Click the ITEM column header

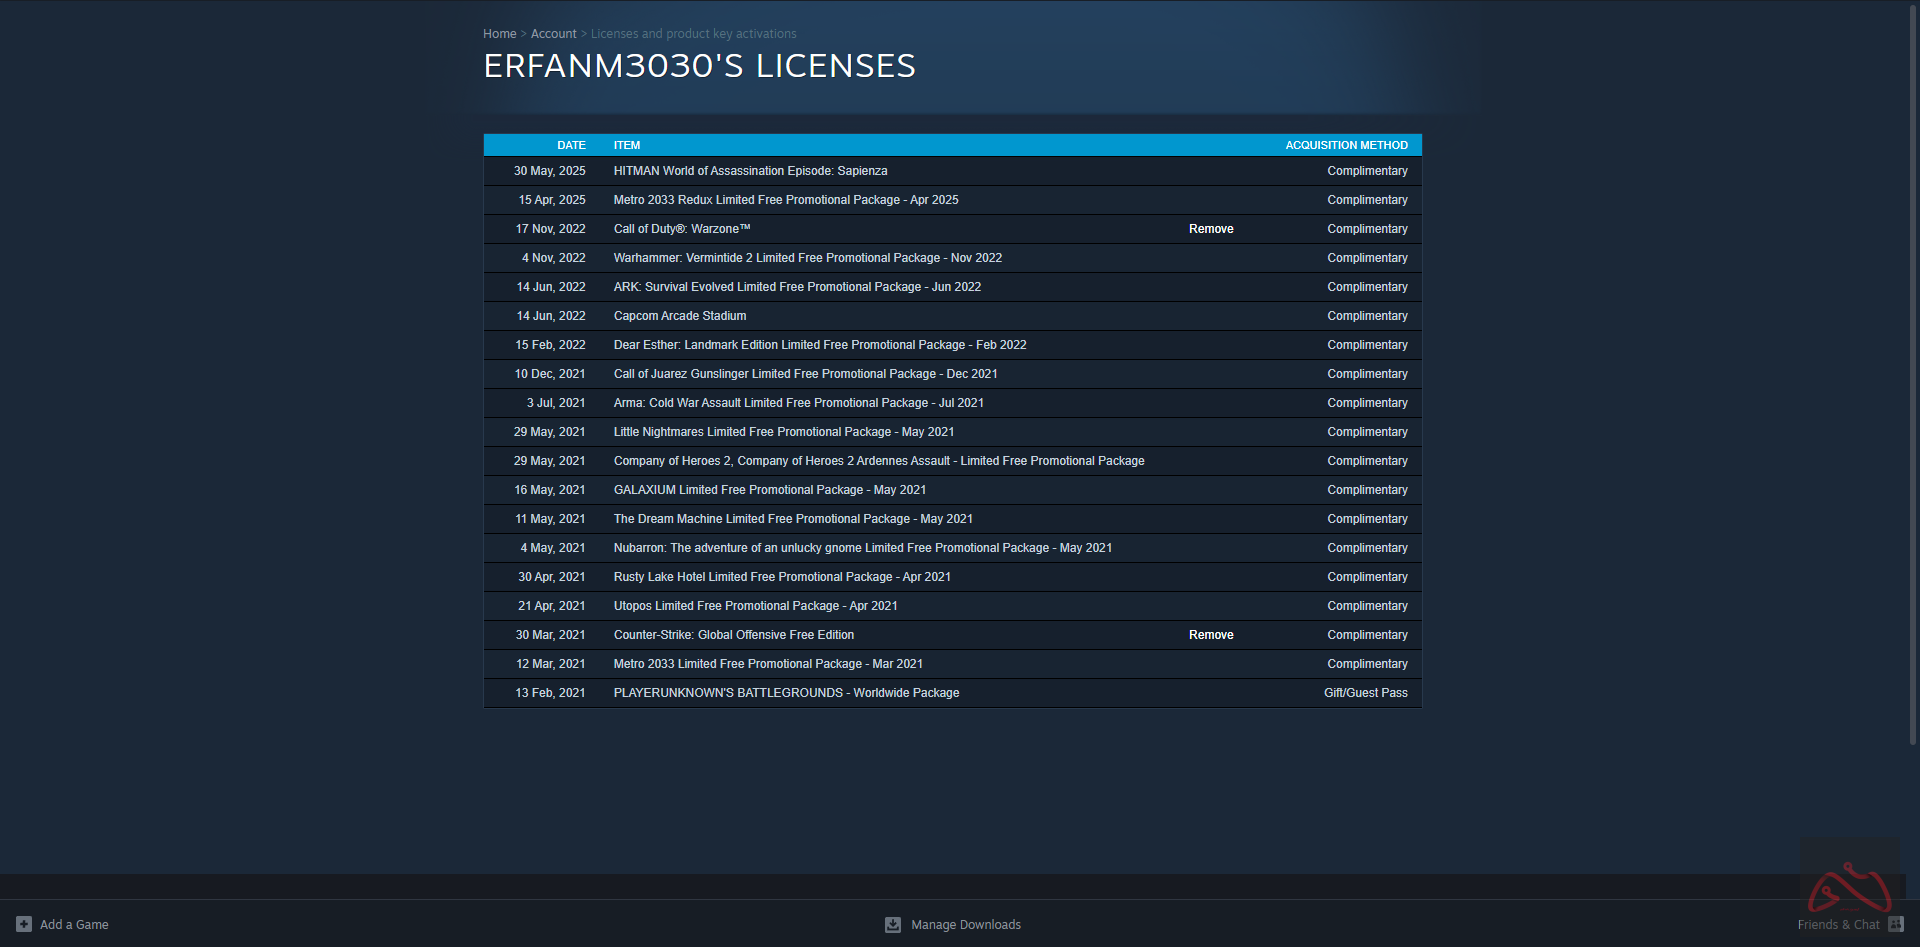[627, 145]
